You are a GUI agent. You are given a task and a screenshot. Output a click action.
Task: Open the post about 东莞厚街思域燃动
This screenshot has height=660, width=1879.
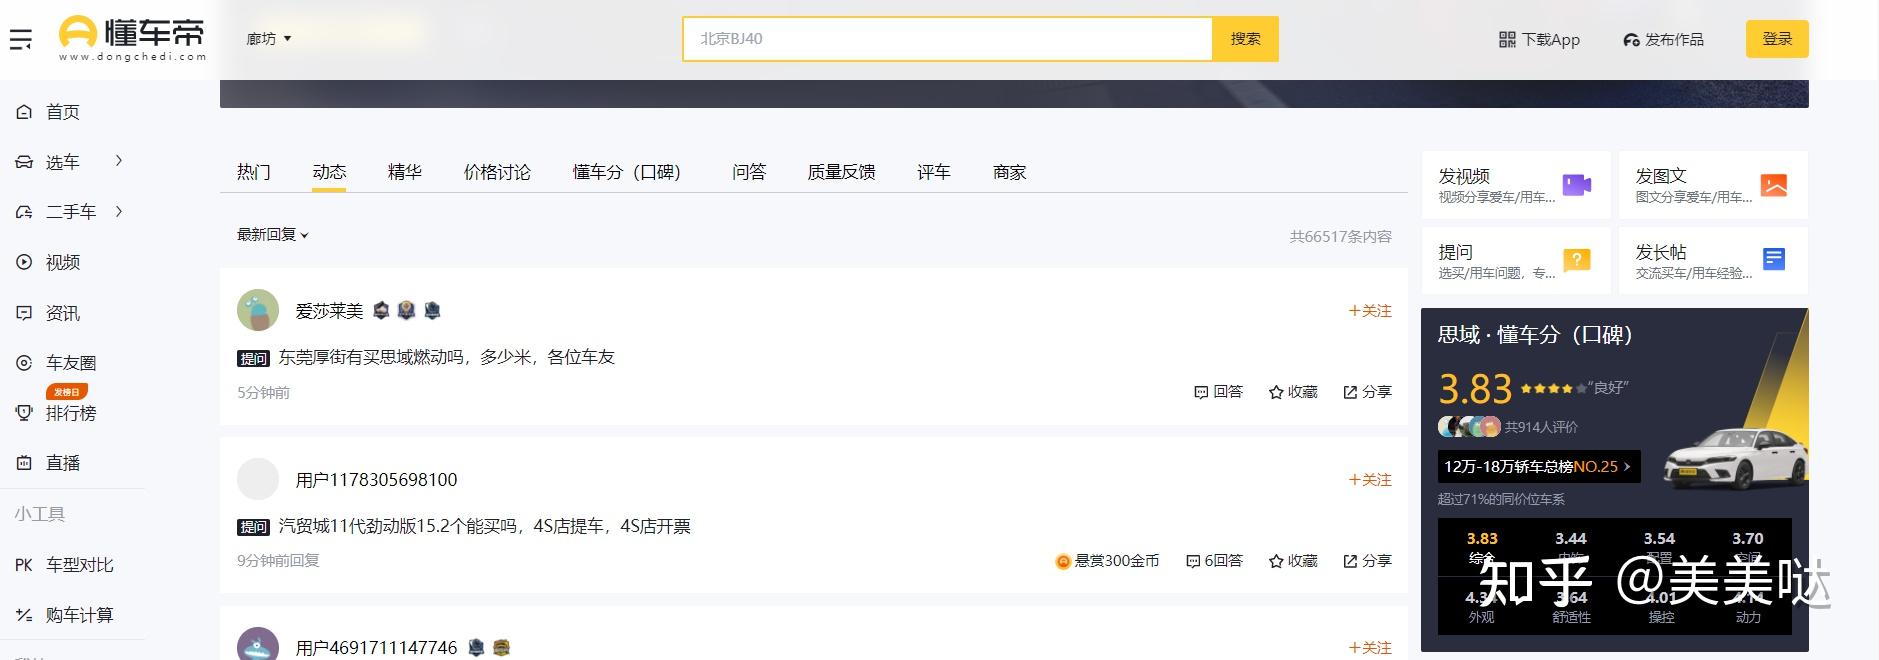point(446,357)
